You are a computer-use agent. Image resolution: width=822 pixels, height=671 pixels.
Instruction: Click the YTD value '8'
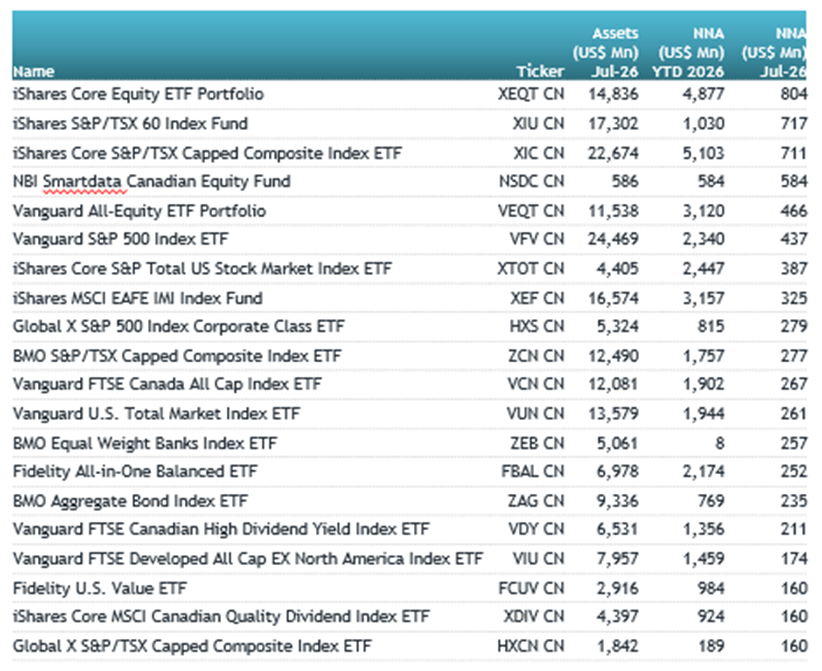[x=720, y=443]
